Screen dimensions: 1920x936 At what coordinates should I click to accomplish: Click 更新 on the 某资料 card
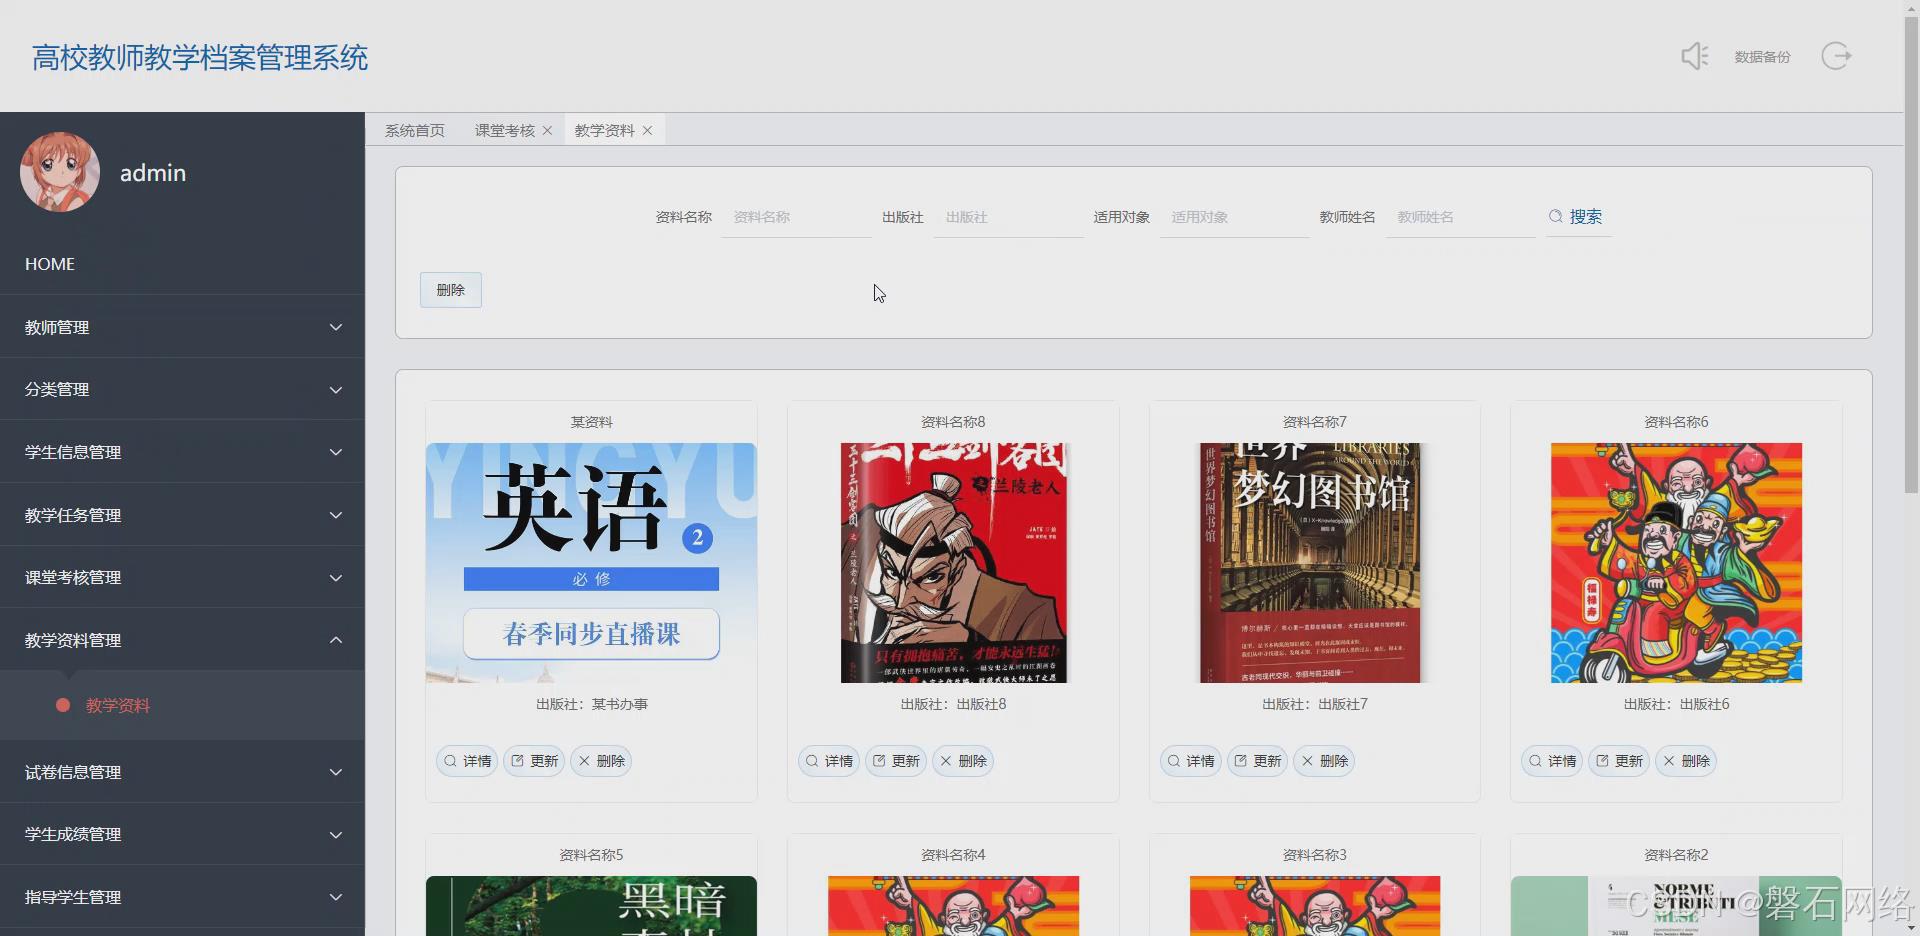pyautogui.click(x=534, y=761)
